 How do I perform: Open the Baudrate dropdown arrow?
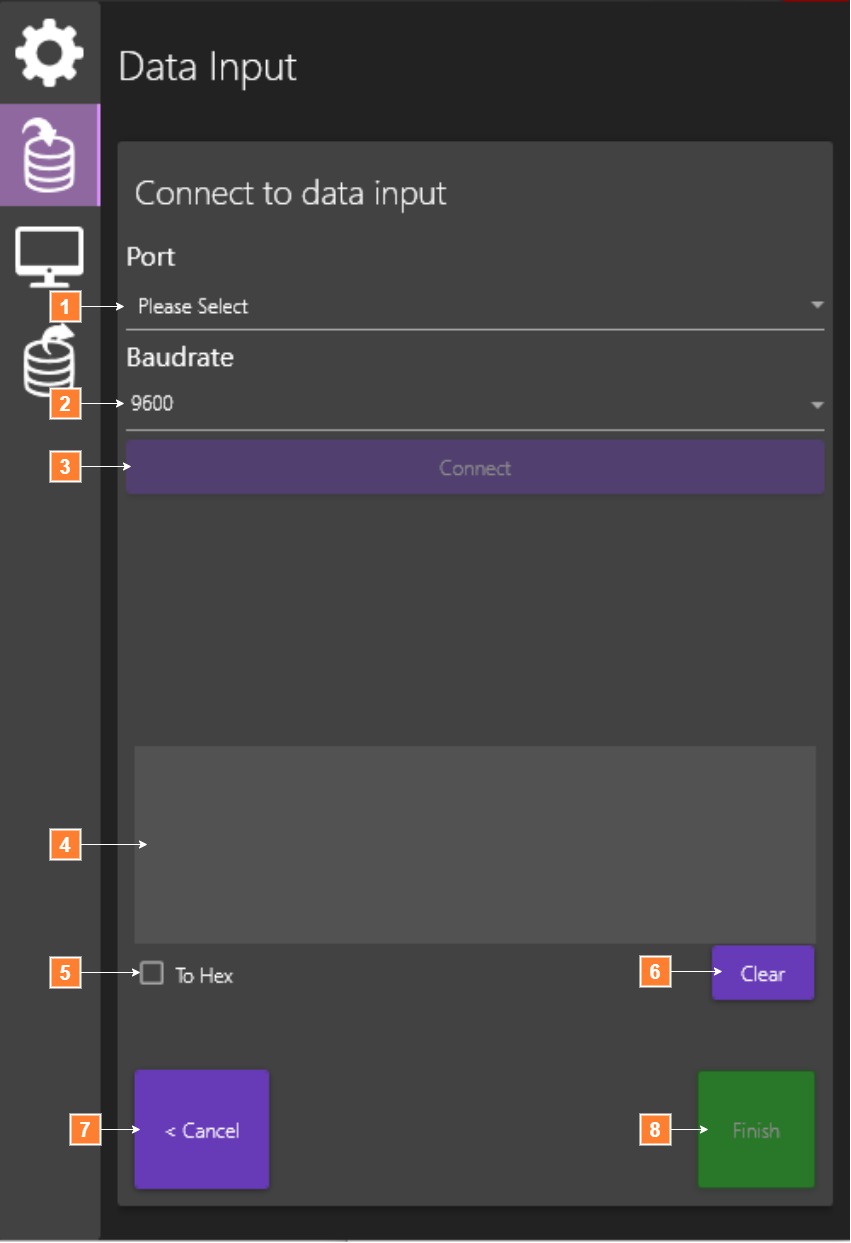tap(816, 405)
